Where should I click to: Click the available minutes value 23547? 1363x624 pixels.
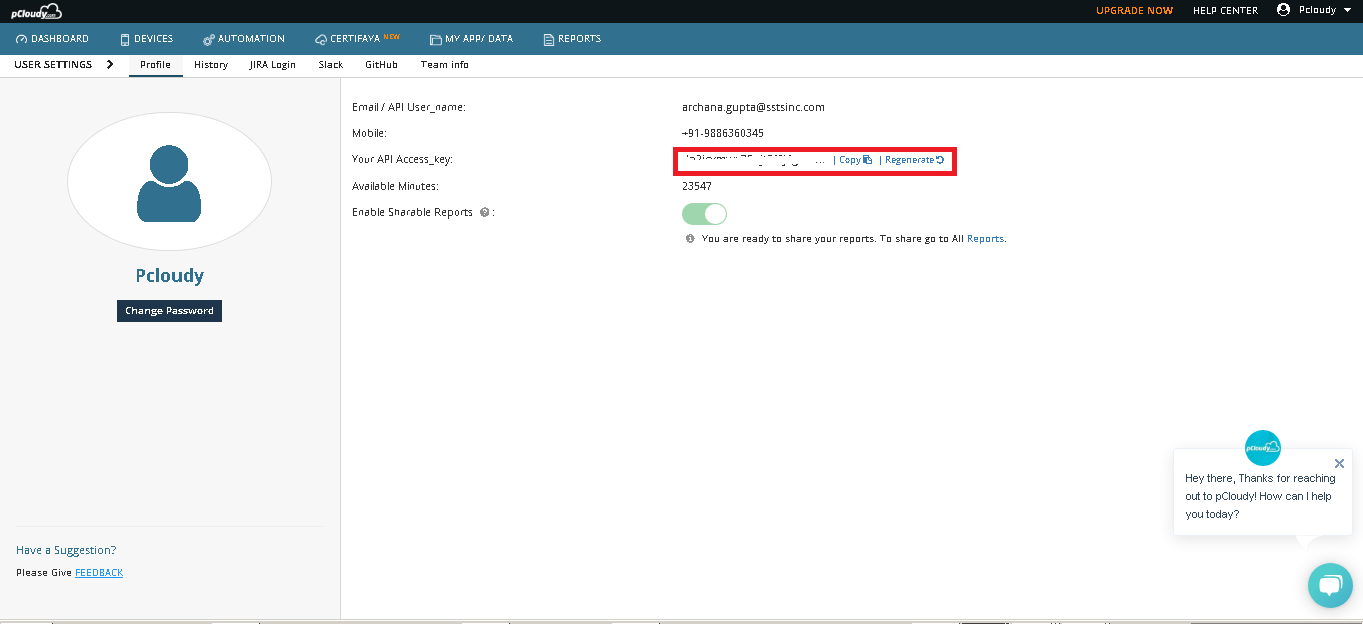(697, 186)
